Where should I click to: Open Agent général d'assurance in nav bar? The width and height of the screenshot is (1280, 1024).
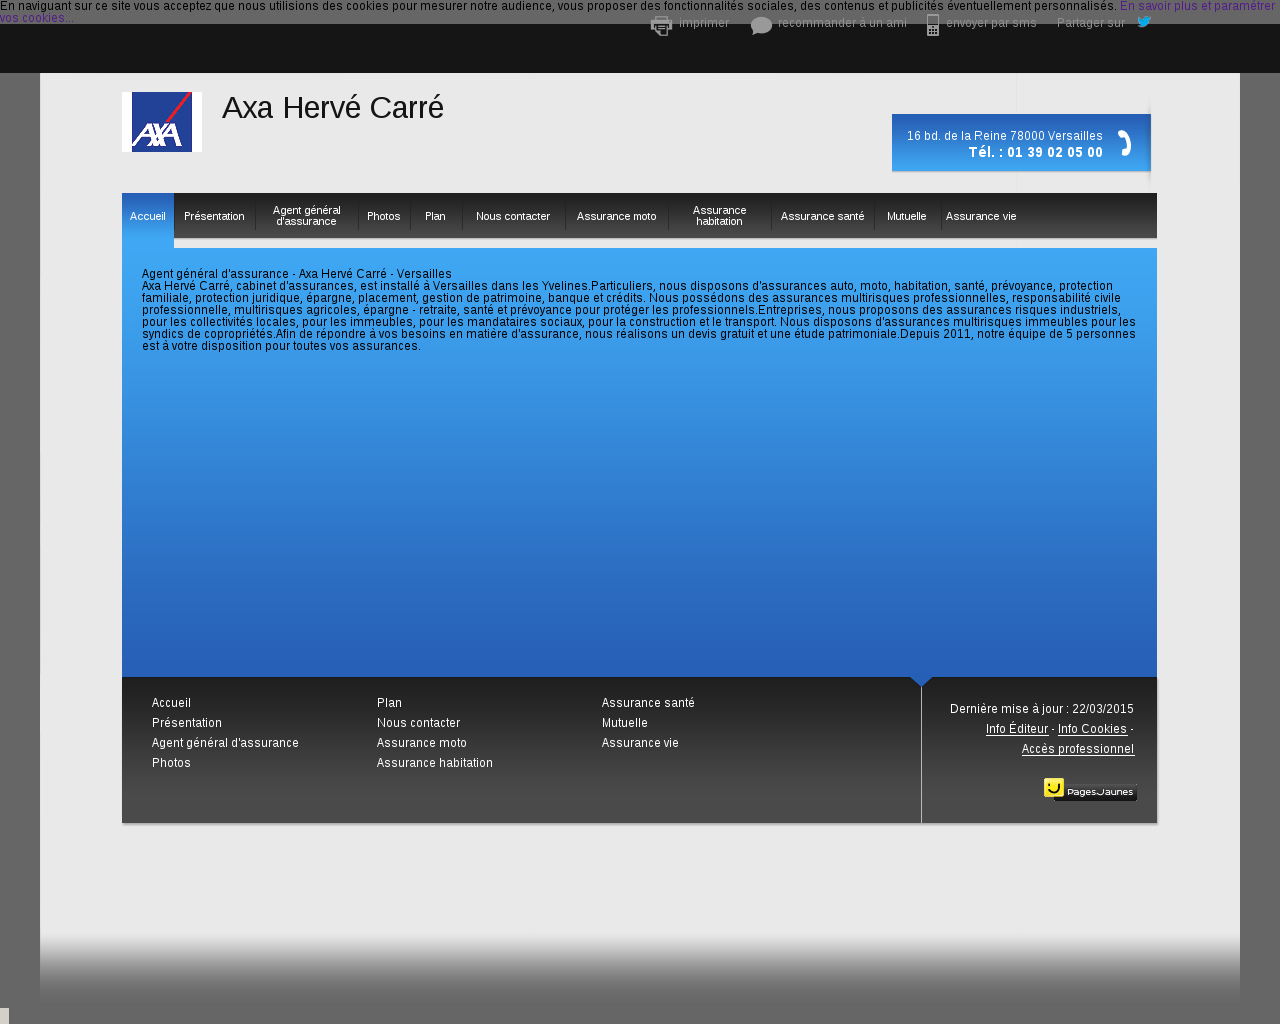[306, 216]
